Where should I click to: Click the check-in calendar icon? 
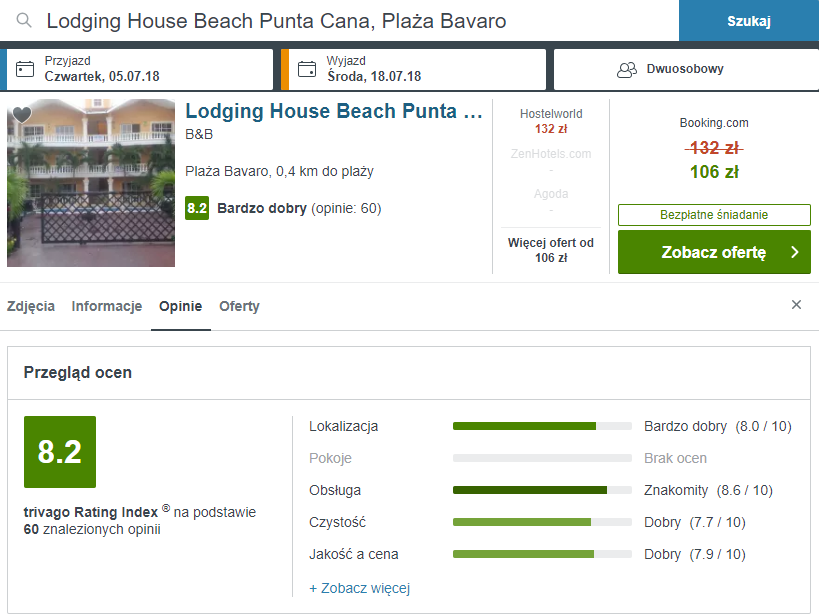(x=25, y=69)
